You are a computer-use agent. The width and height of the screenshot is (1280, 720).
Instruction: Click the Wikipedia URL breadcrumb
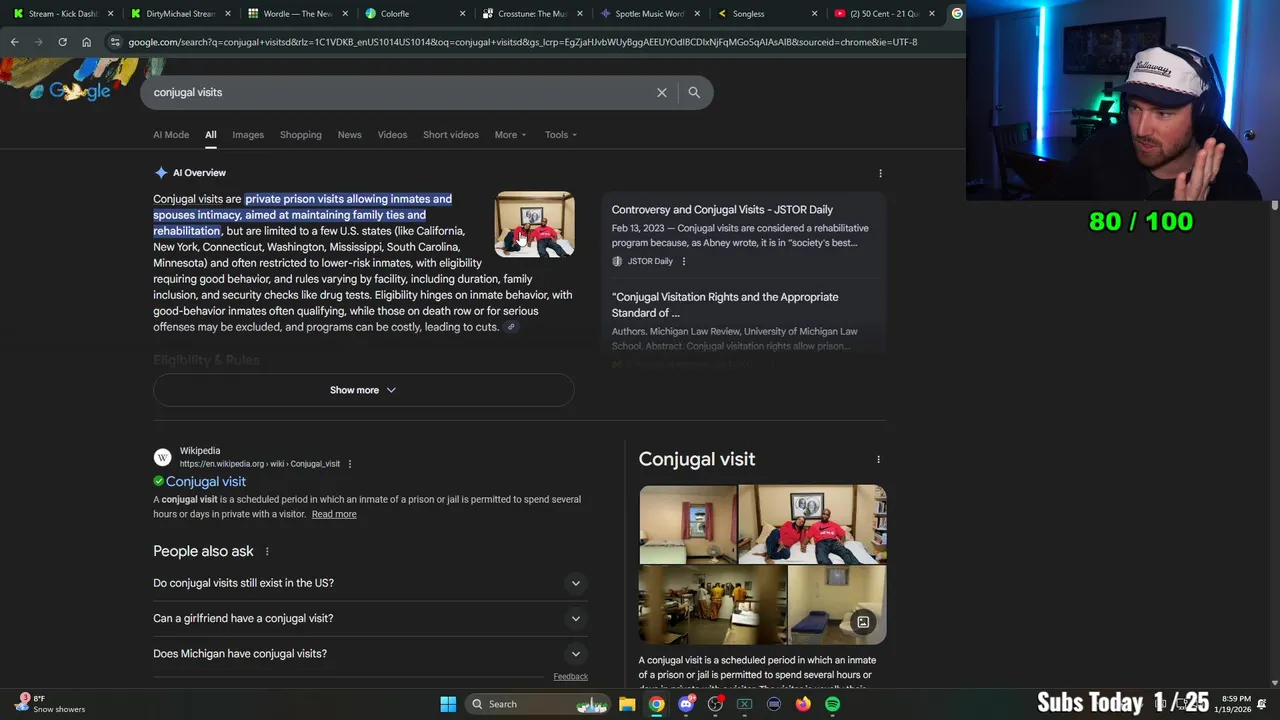(x=260, y=464)
